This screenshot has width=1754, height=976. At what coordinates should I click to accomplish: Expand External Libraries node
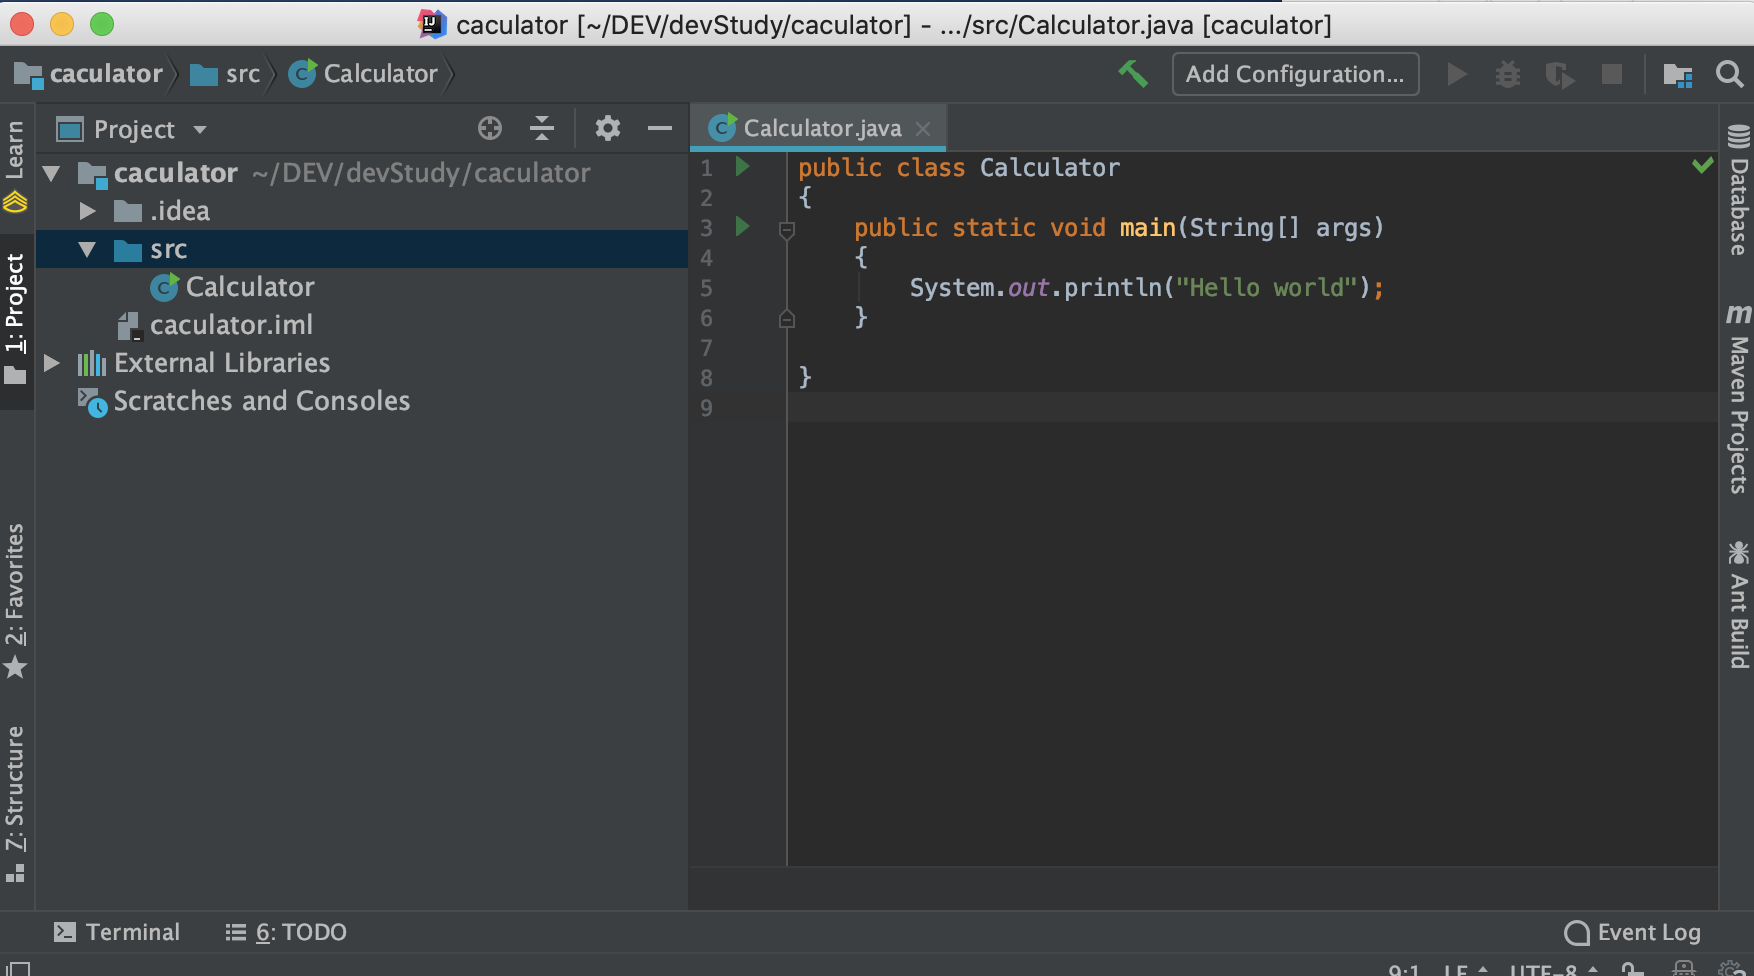point(52,363)
